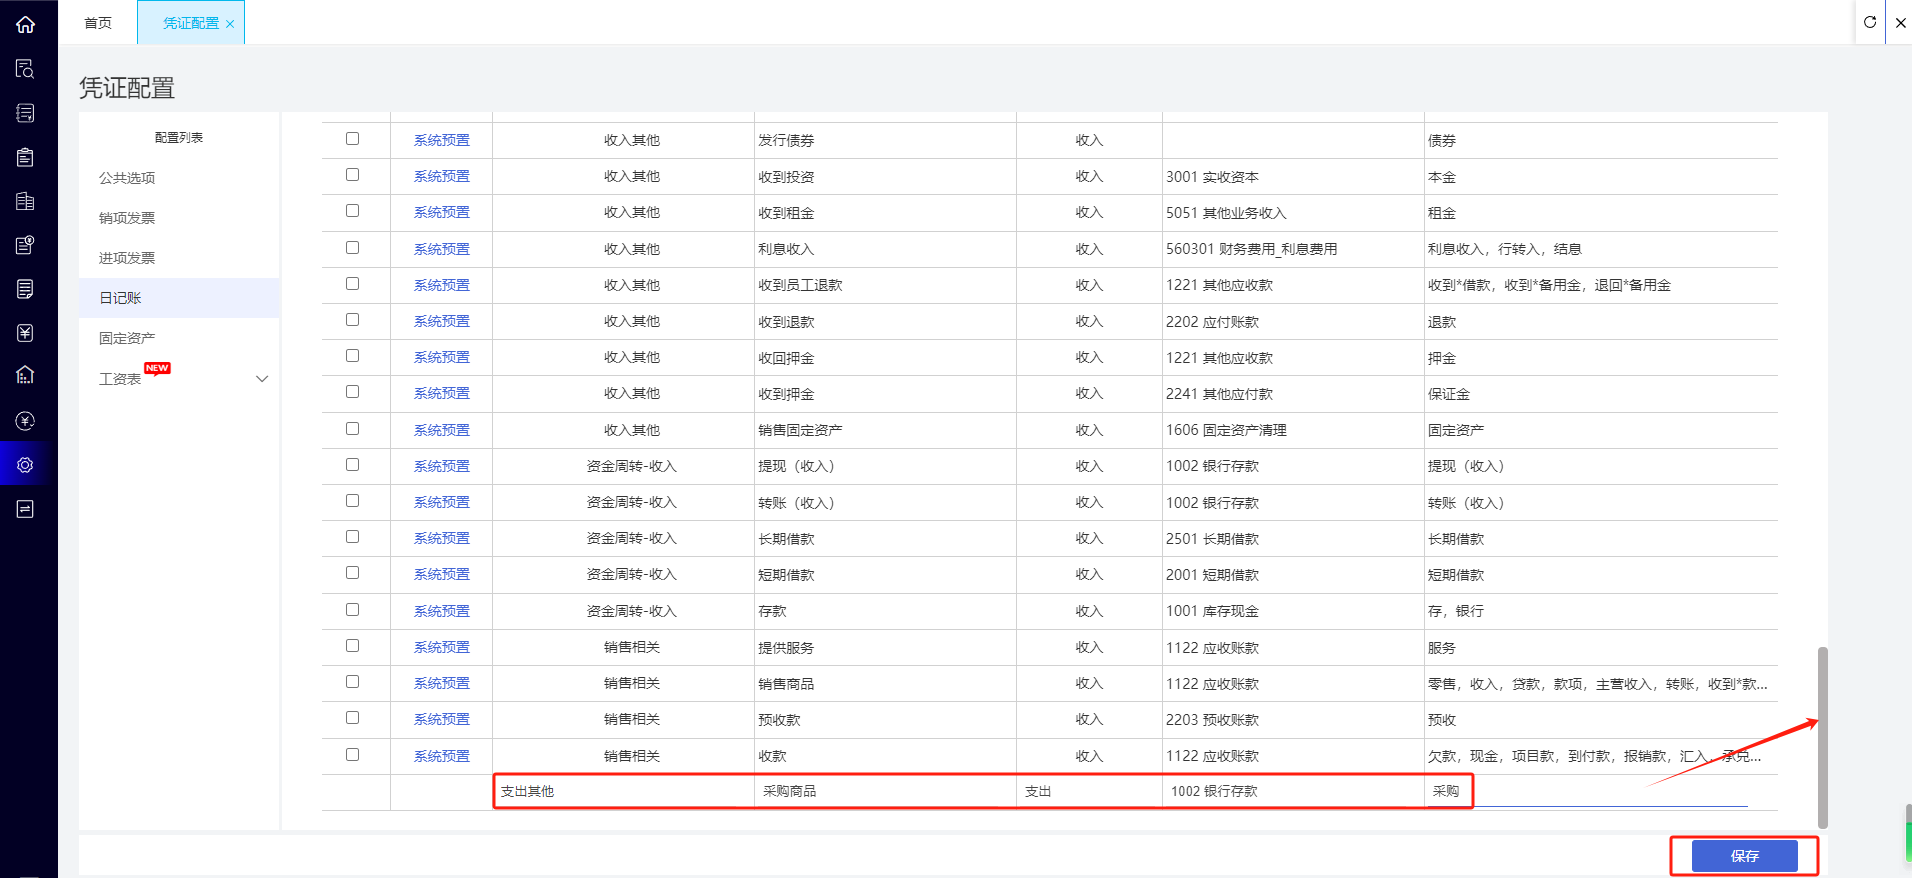Click the 利息收入,行转入,结息 keyword cell
The width and height of the screenshot is (1912, 878).
(x=1601, y=249)
